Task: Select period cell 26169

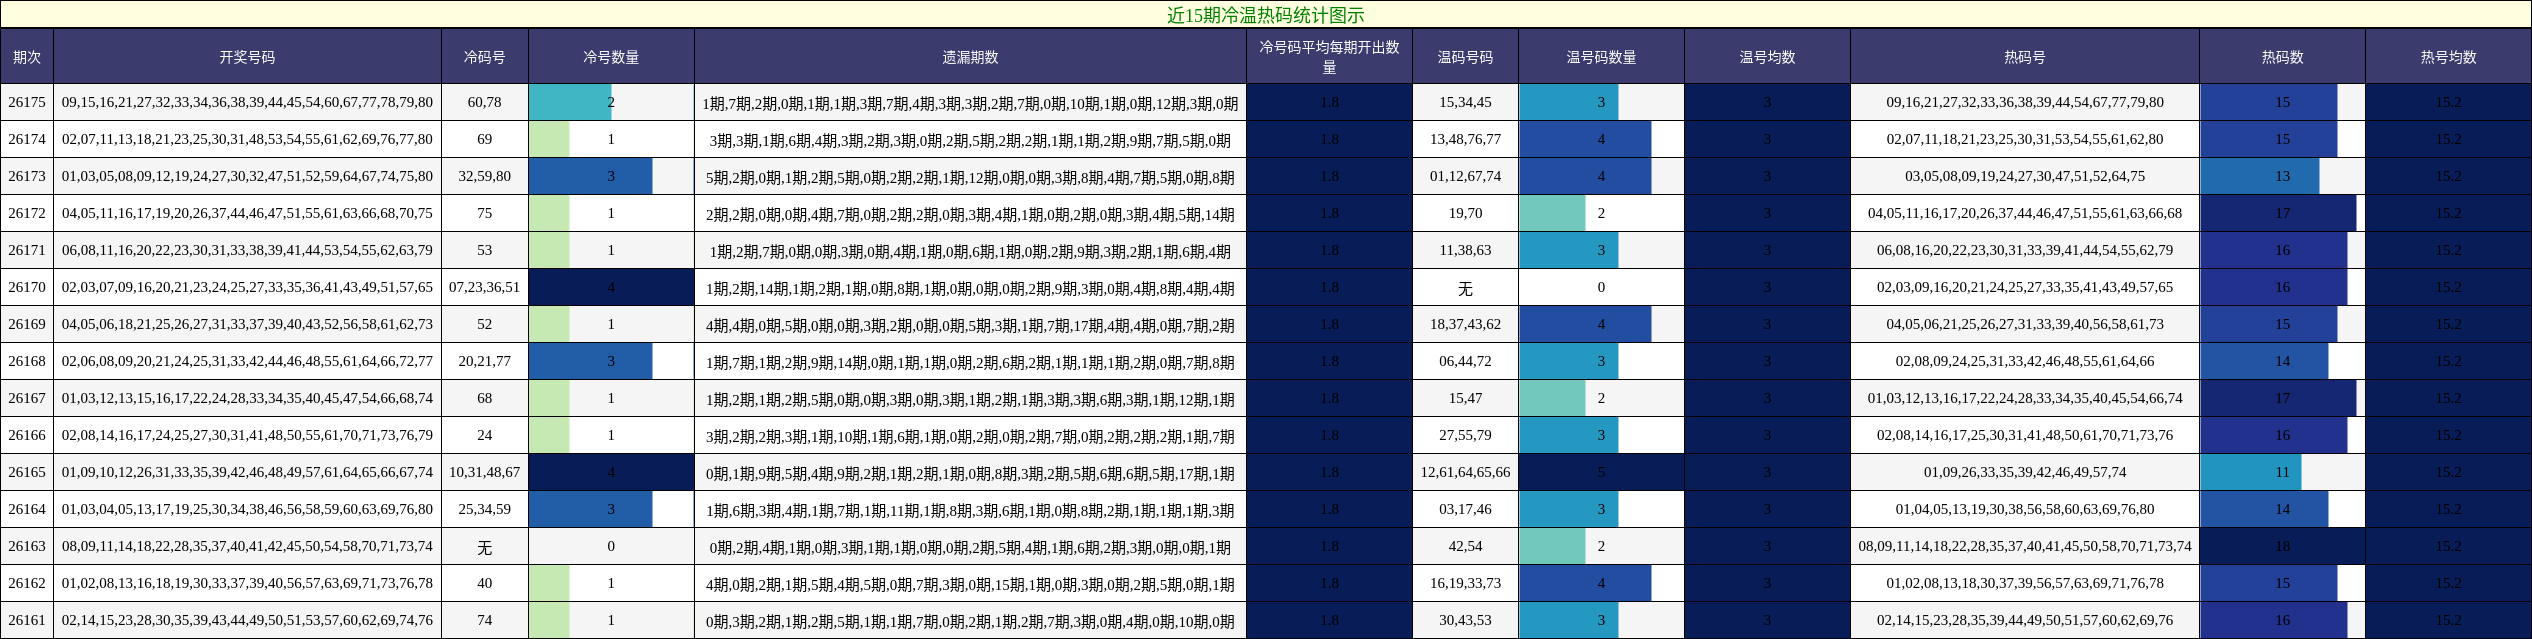Action: tap(27, 324)
